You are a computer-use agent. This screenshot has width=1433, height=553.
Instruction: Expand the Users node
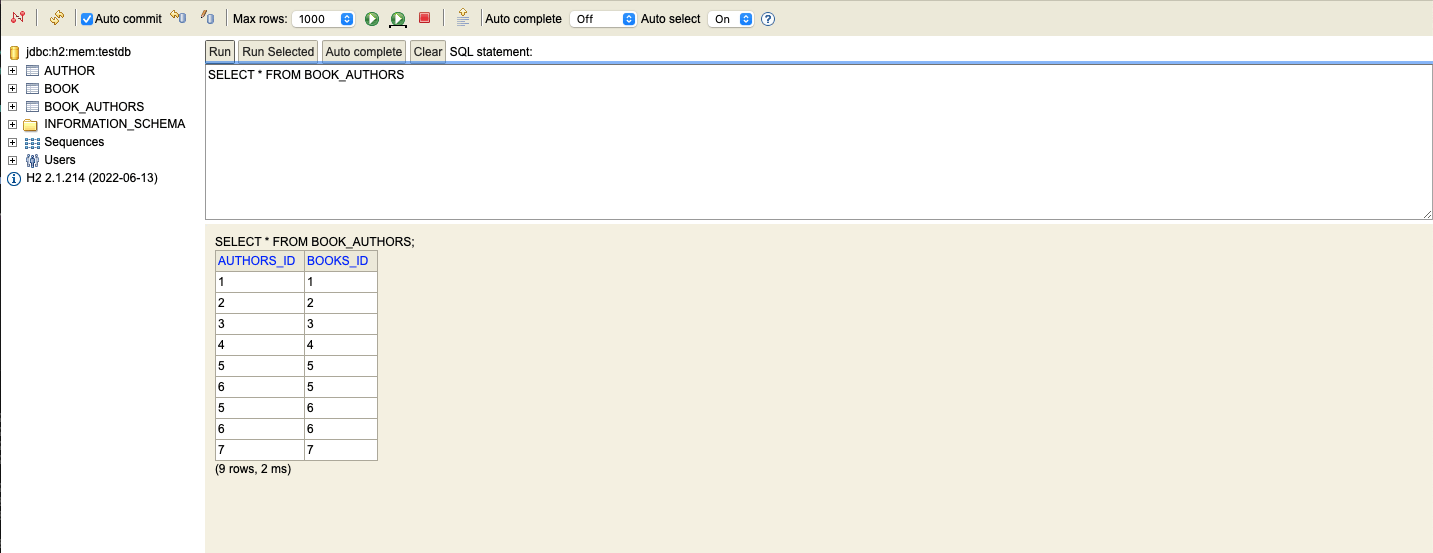13,160
